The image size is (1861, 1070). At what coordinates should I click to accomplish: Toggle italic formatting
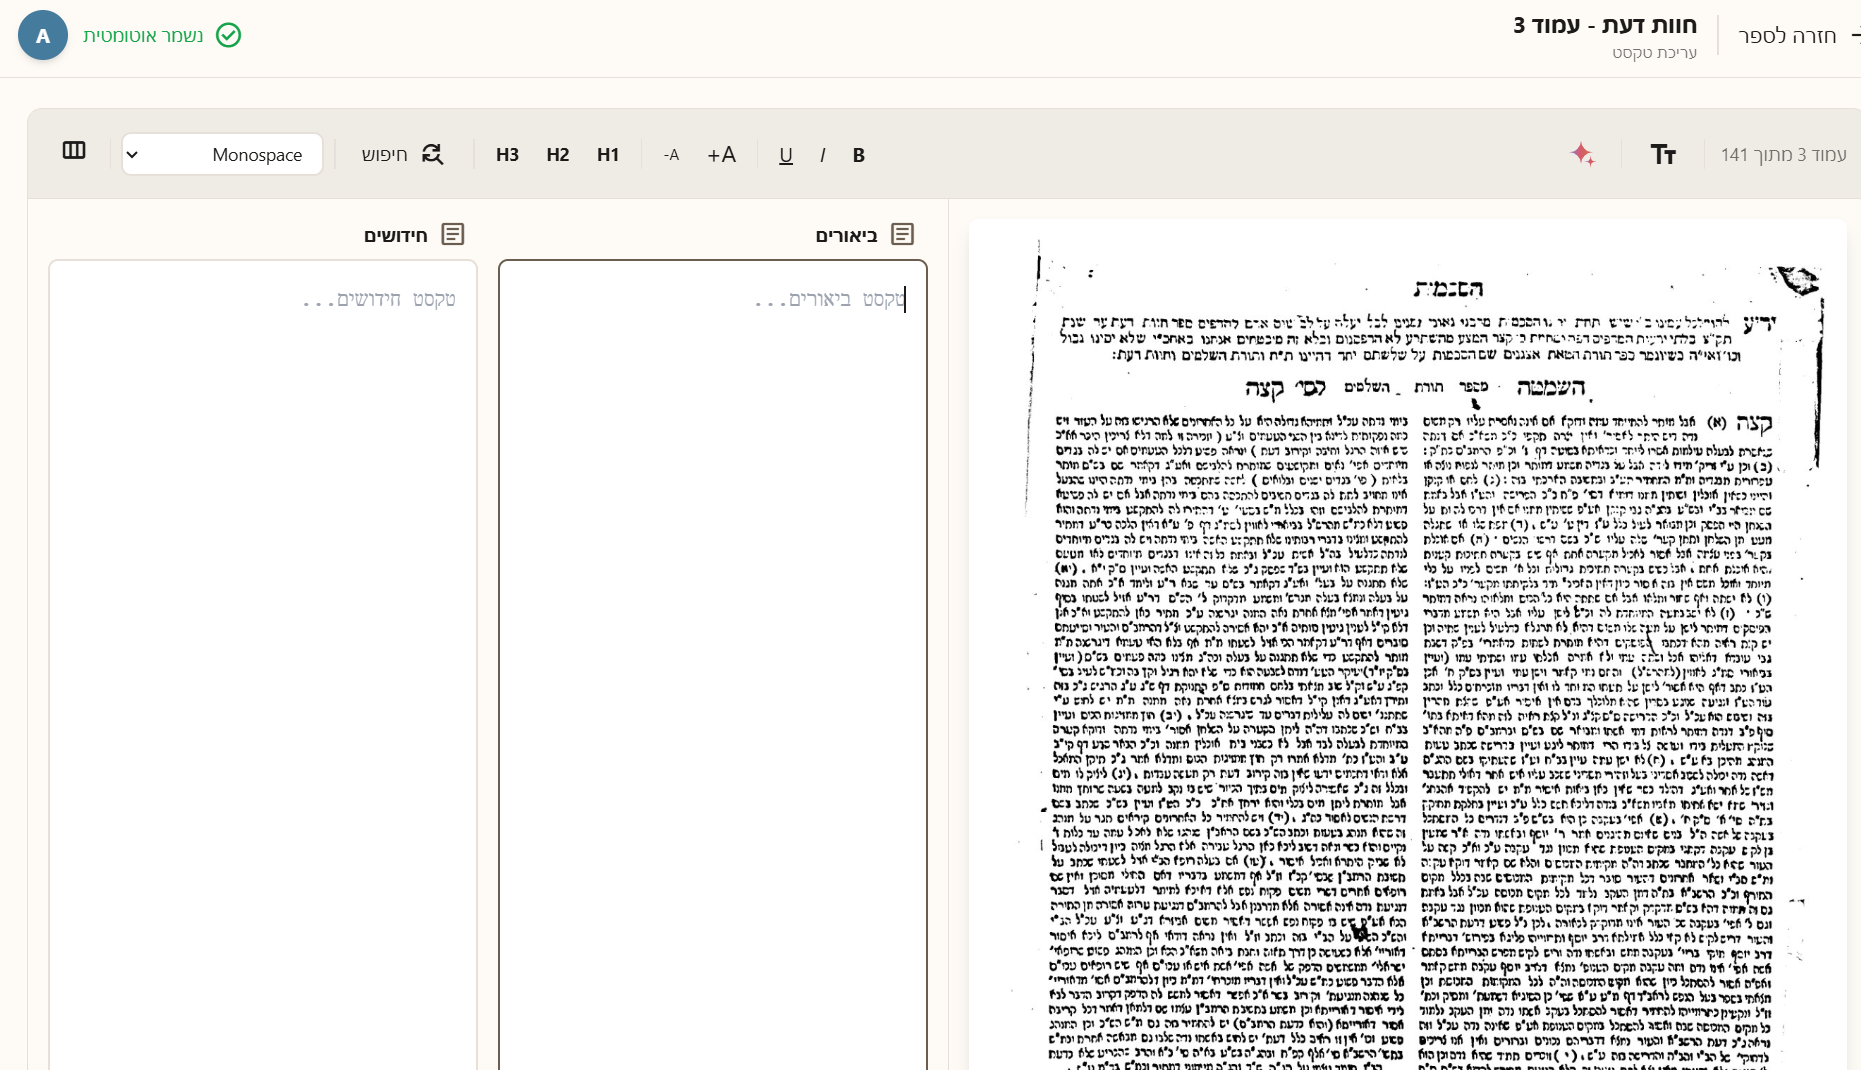pyautogui.click(x=823, y=155)
